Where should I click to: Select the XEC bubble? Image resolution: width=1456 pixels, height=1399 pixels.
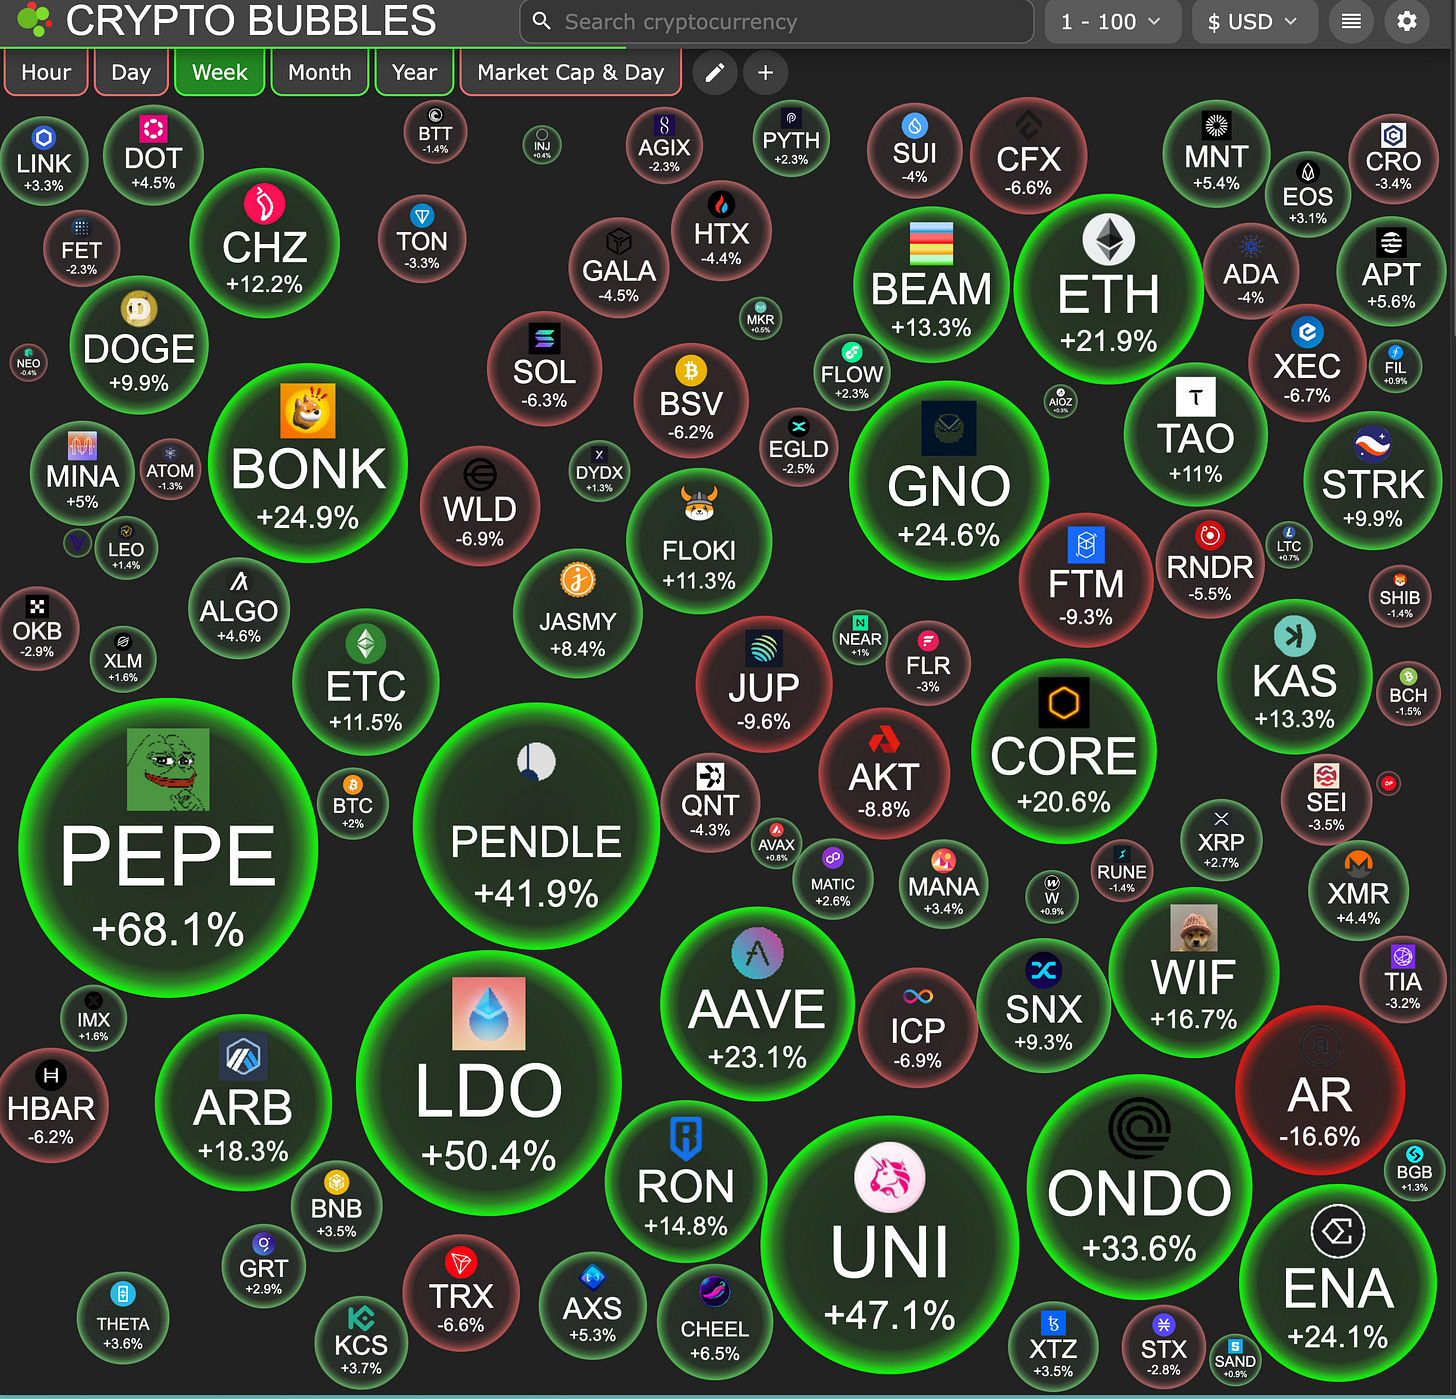pos(1307,364)
